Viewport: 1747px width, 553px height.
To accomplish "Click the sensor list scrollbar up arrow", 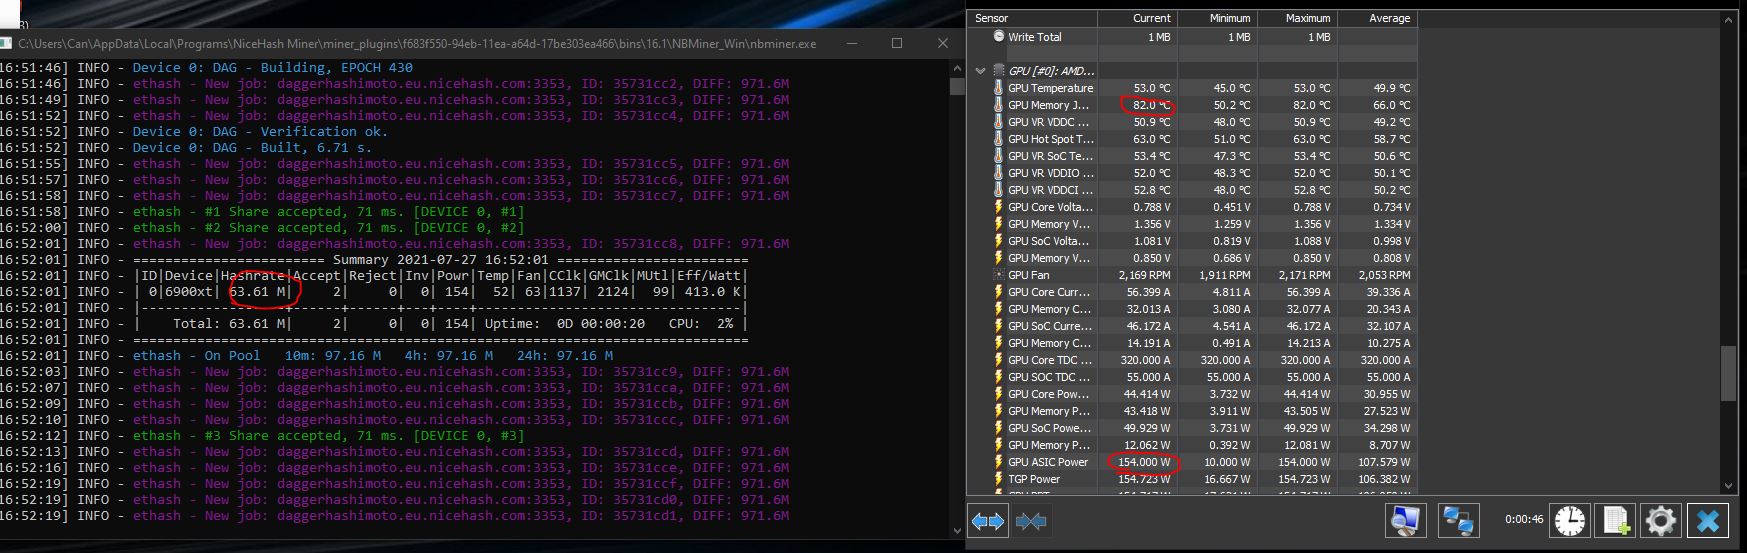I will pos(1730,19).
